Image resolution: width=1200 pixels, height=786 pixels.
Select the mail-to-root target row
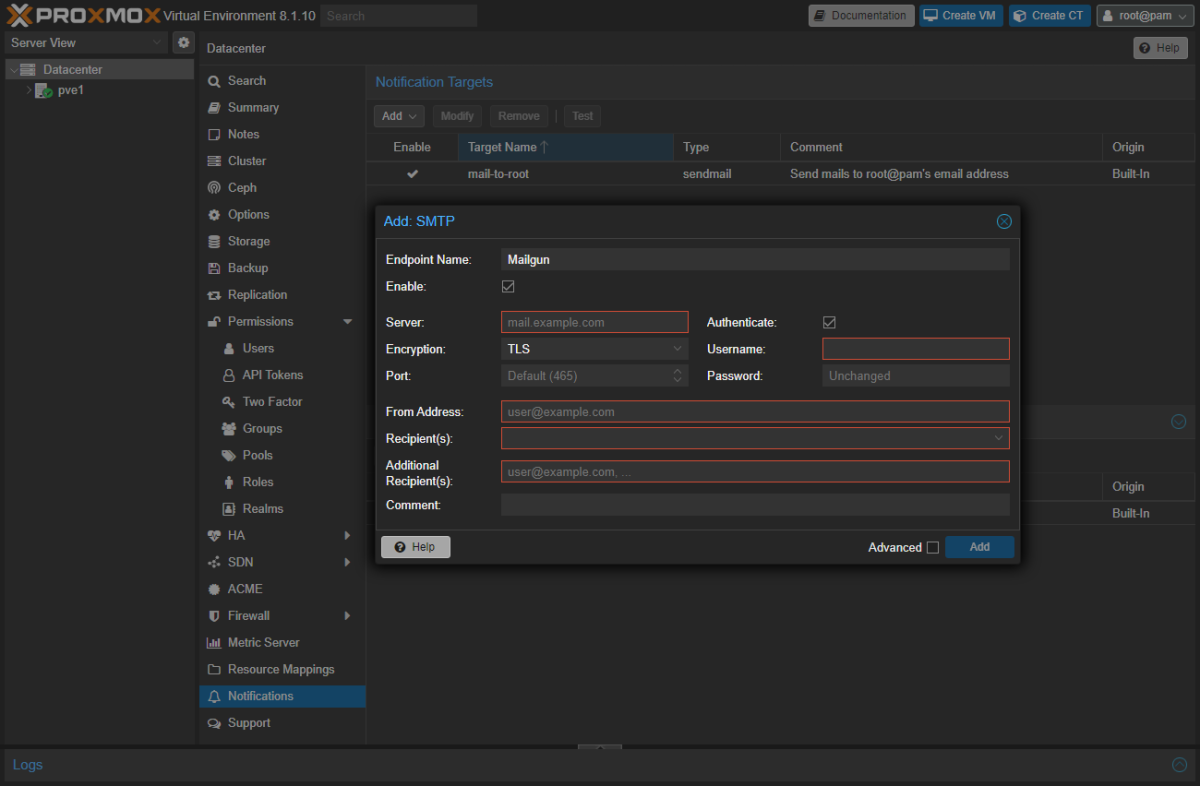pyautogui.click(x=779, y=174)
